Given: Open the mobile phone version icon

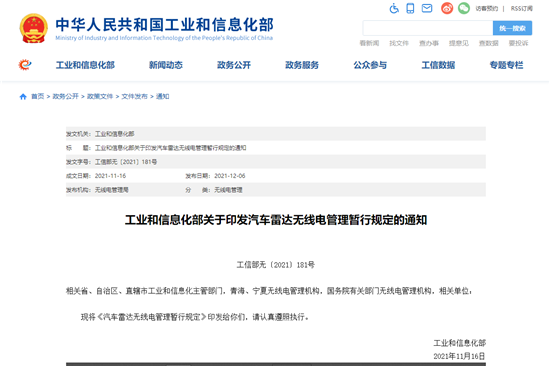Looking at the screenshot, I should 410,8.
